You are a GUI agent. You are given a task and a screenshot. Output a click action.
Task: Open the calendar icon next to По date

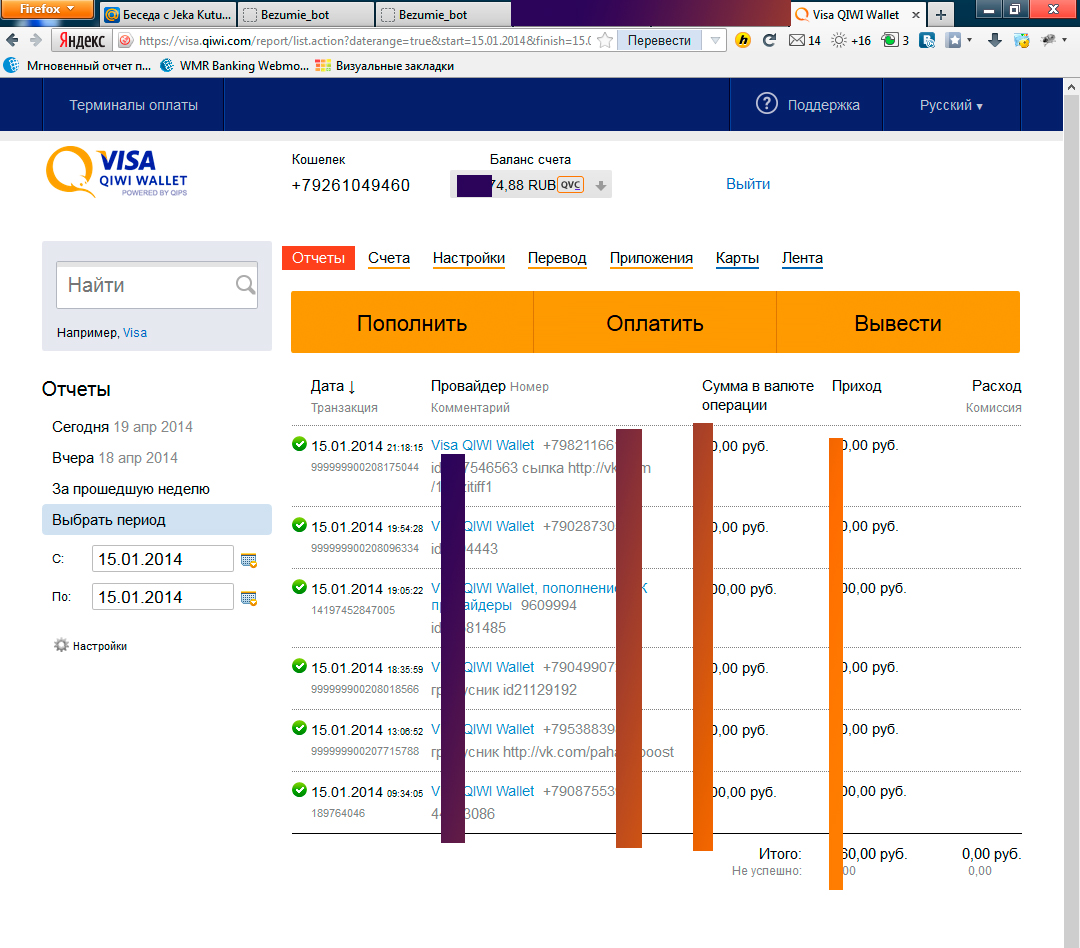(249, 598)
